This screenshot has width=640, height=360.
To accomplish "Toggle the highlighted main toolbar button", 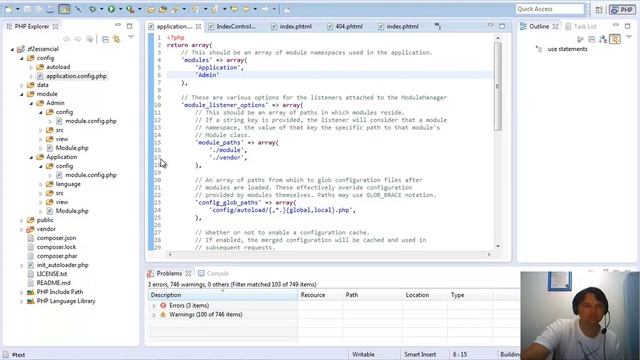I will point(64,9).
